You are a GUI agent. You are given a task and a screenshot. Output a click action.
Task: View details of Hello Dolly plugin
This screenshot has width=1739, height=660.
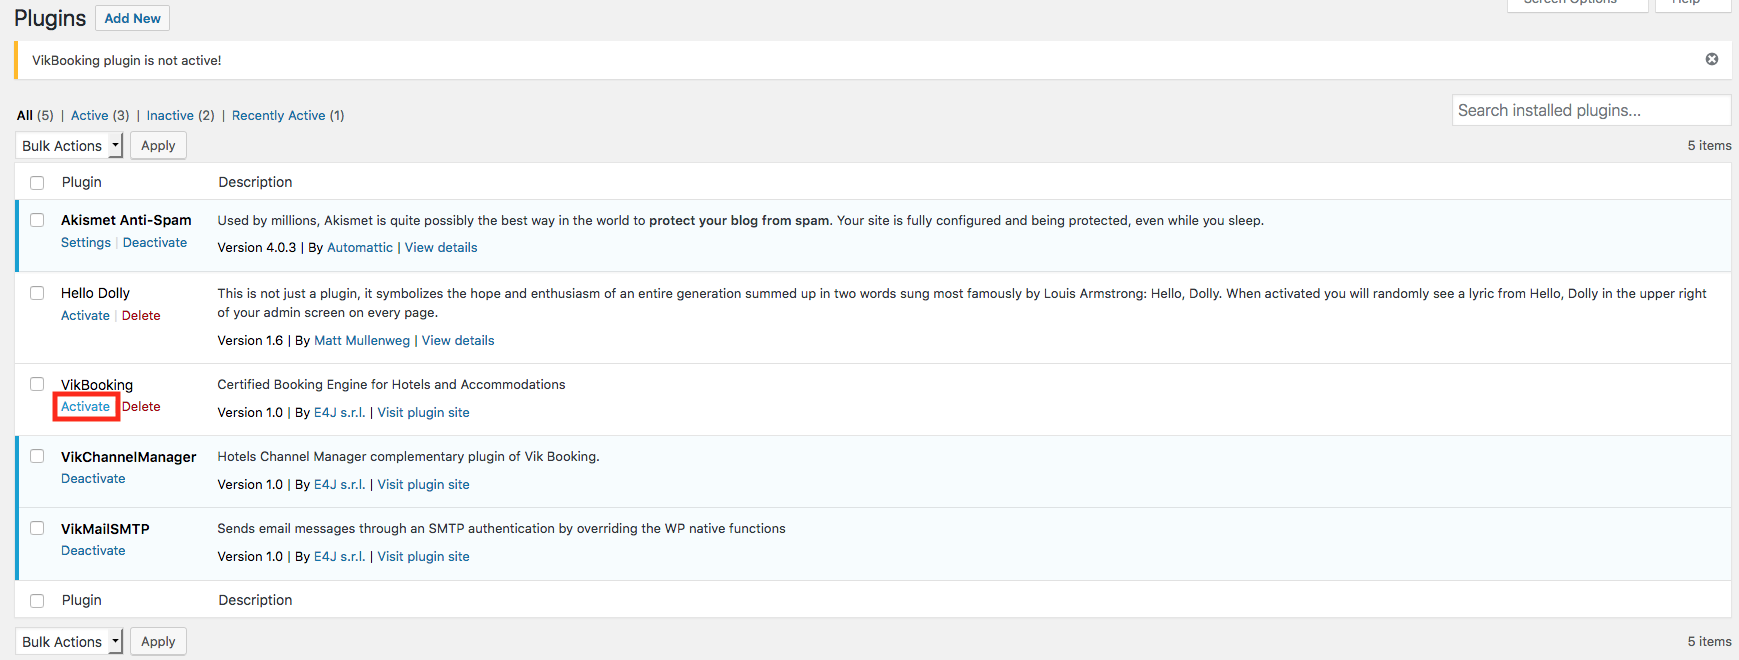[x=458, y=341]
